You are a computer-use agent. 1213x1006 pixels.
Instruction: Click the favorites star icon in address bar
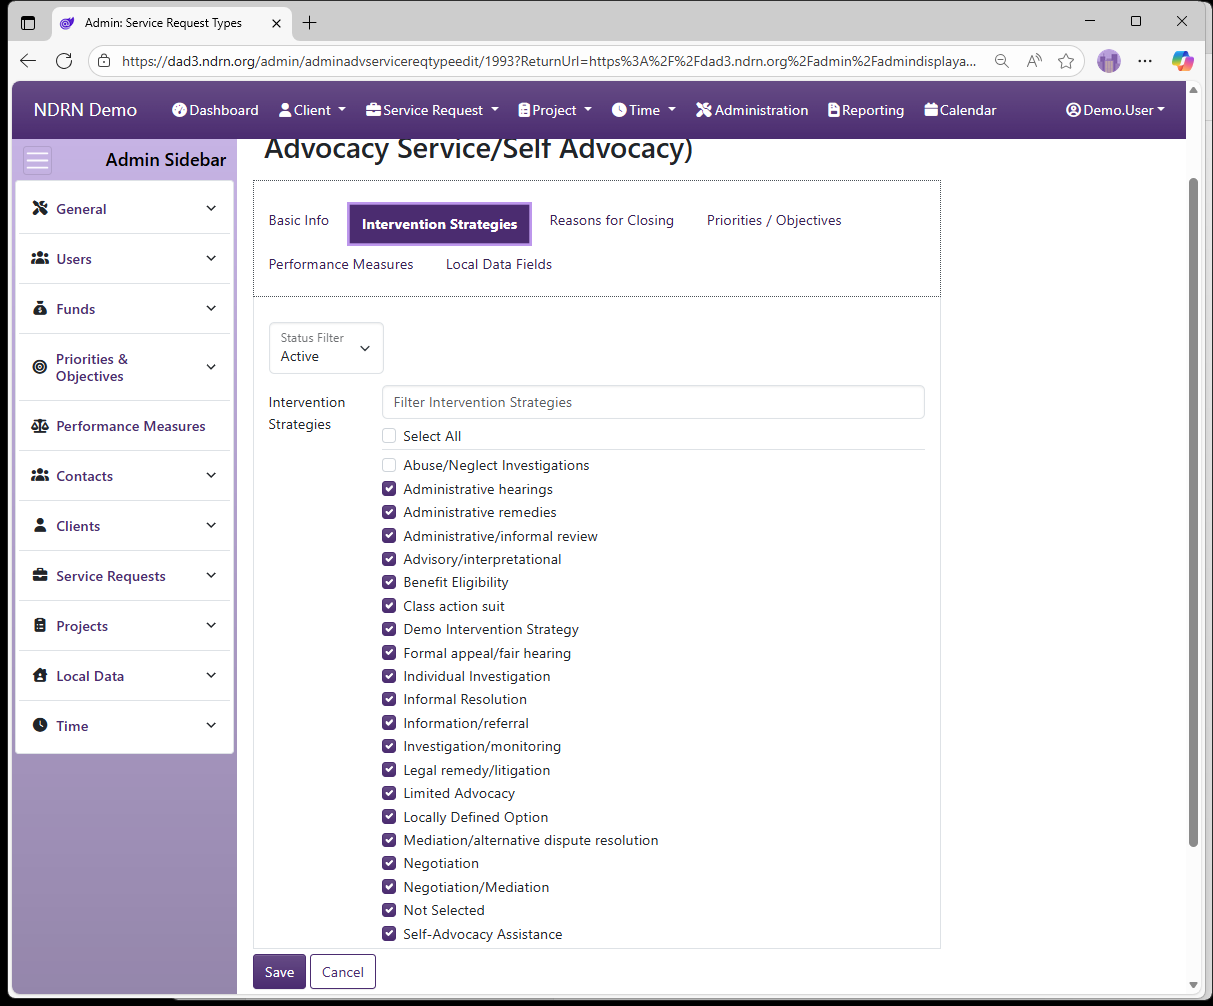1066,61
